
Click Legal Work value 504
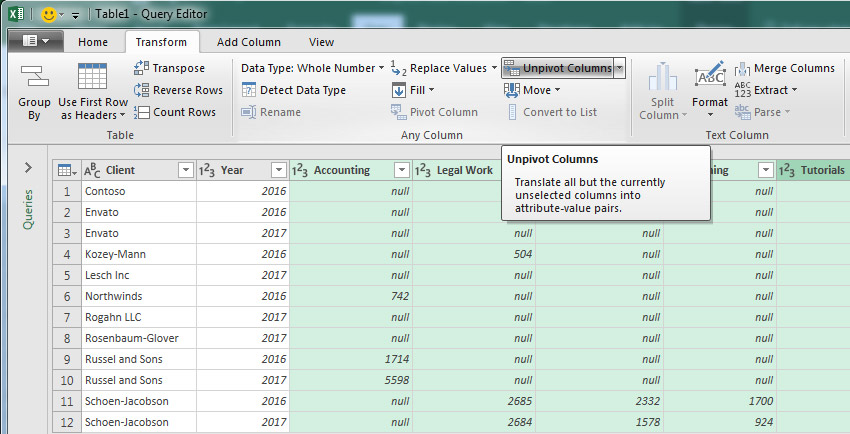coord(474,254)
